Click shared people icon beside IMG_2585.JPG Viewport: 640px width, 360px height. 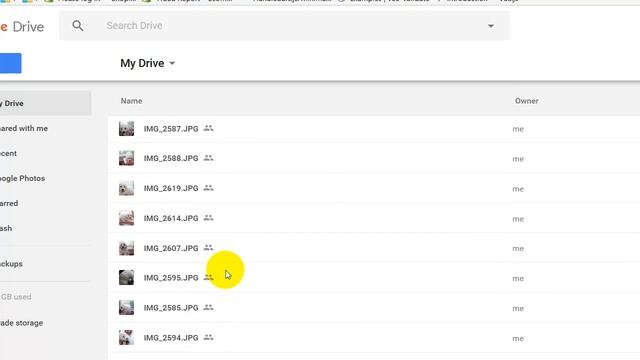208,307
